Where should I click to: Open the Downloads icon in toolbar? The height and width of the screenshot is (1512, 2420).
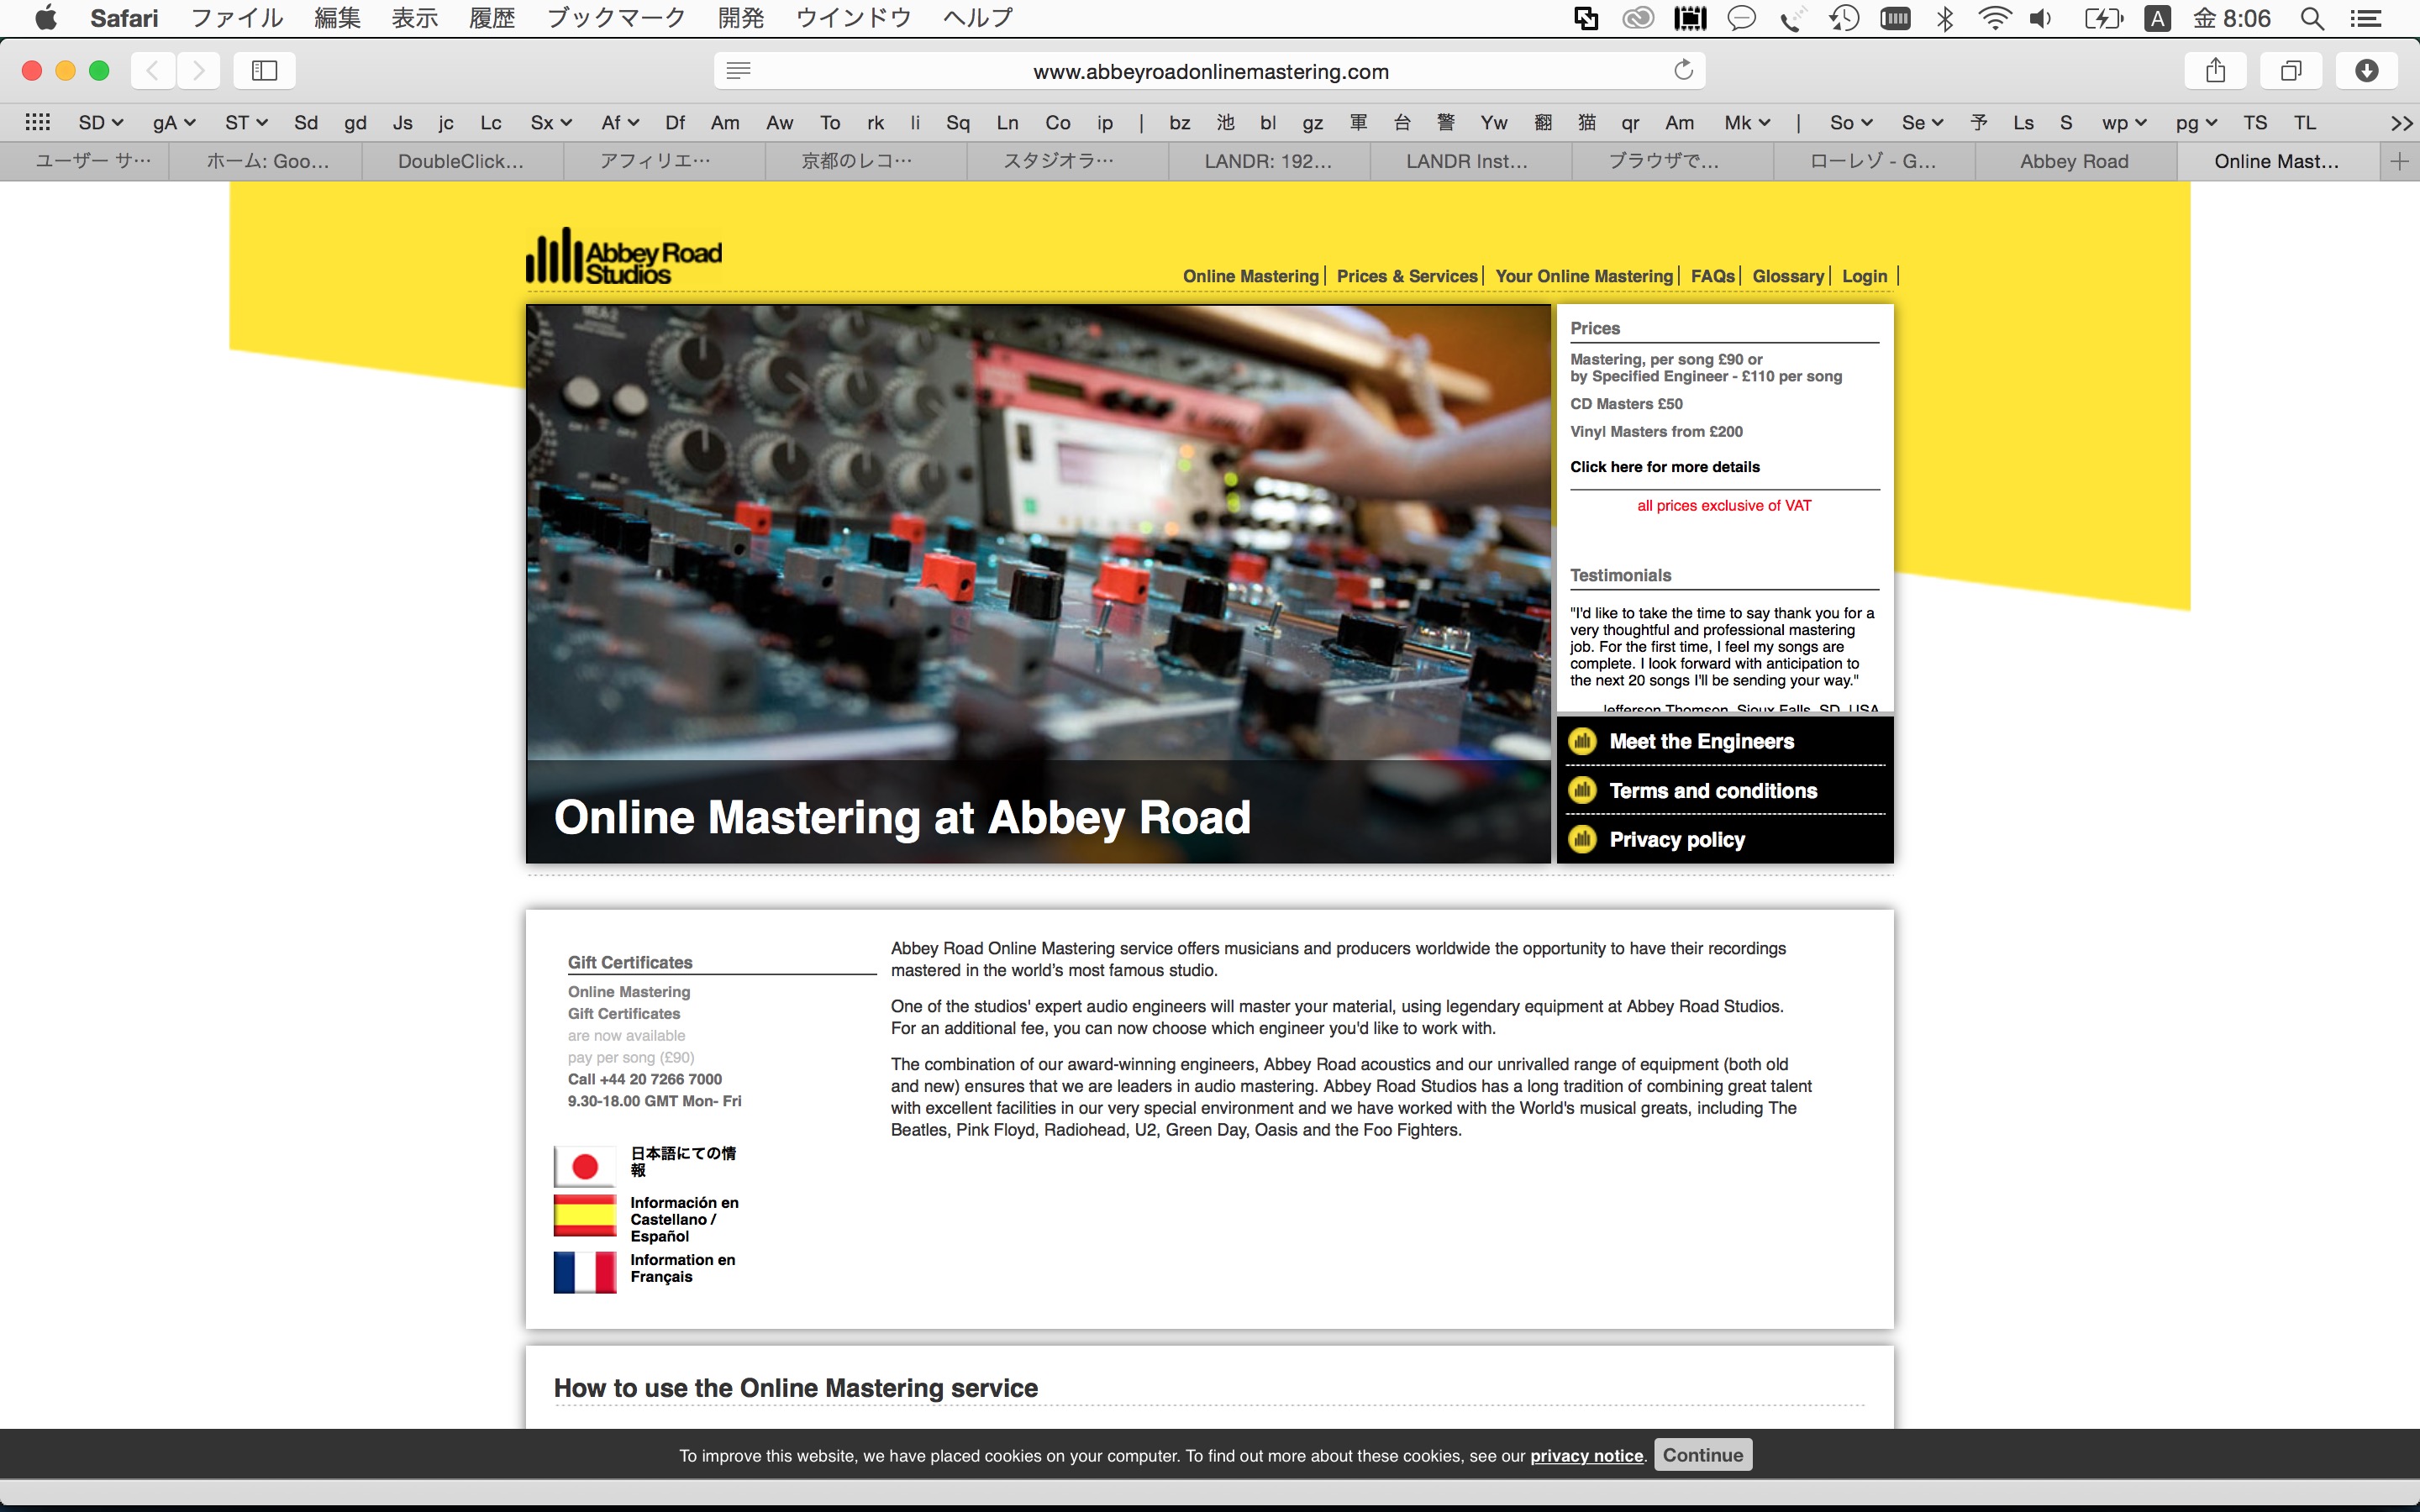tap(2366, 70)
